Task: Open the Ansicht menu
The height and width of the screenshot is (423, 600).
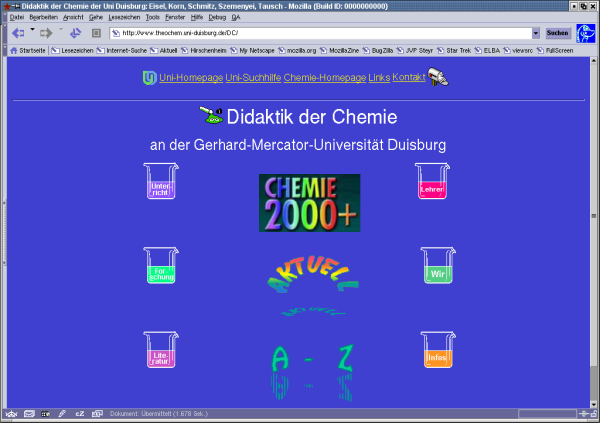Action: 73,17
